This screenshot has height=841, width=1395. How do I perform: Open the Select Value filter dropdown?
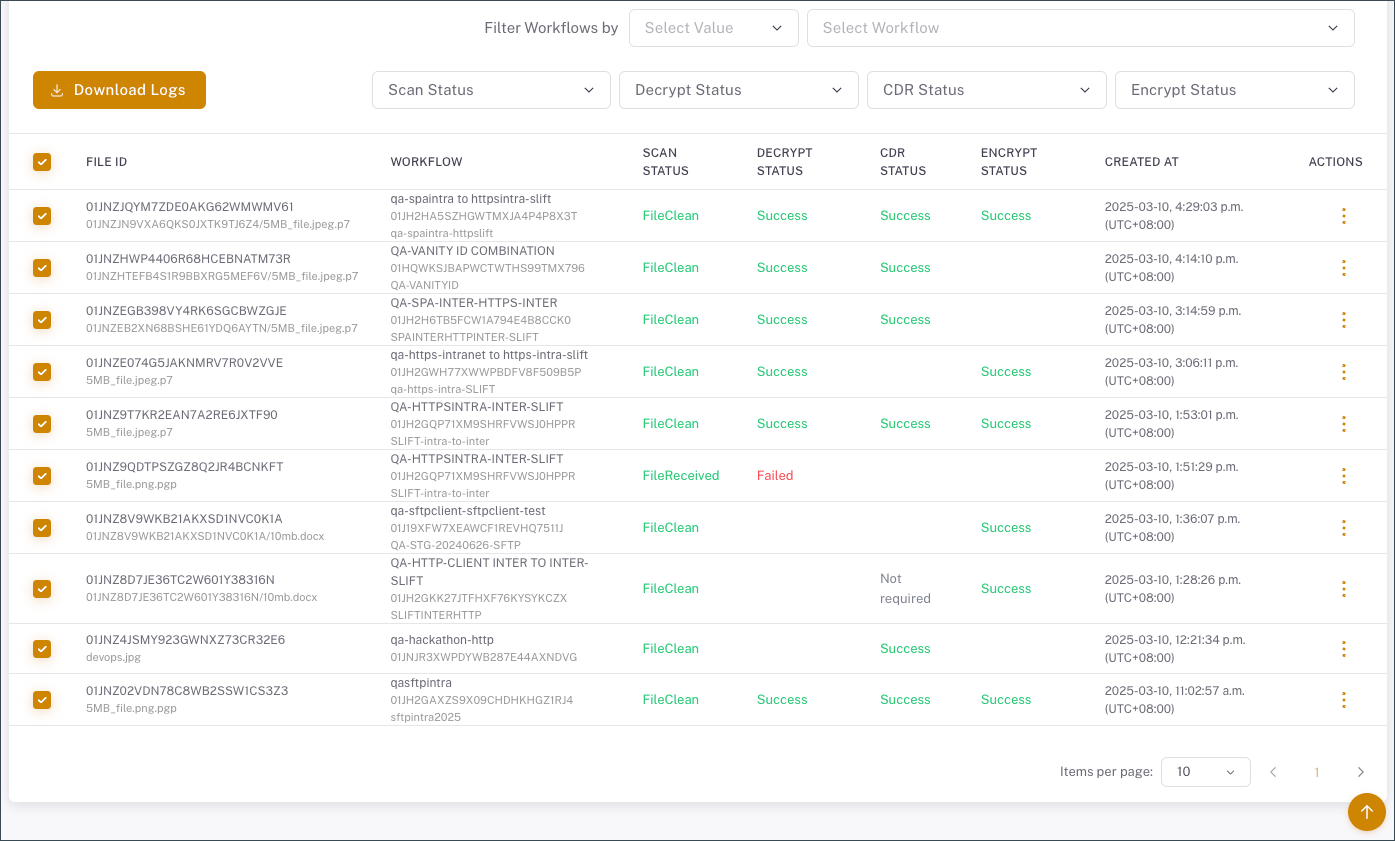tap(713, 28)
